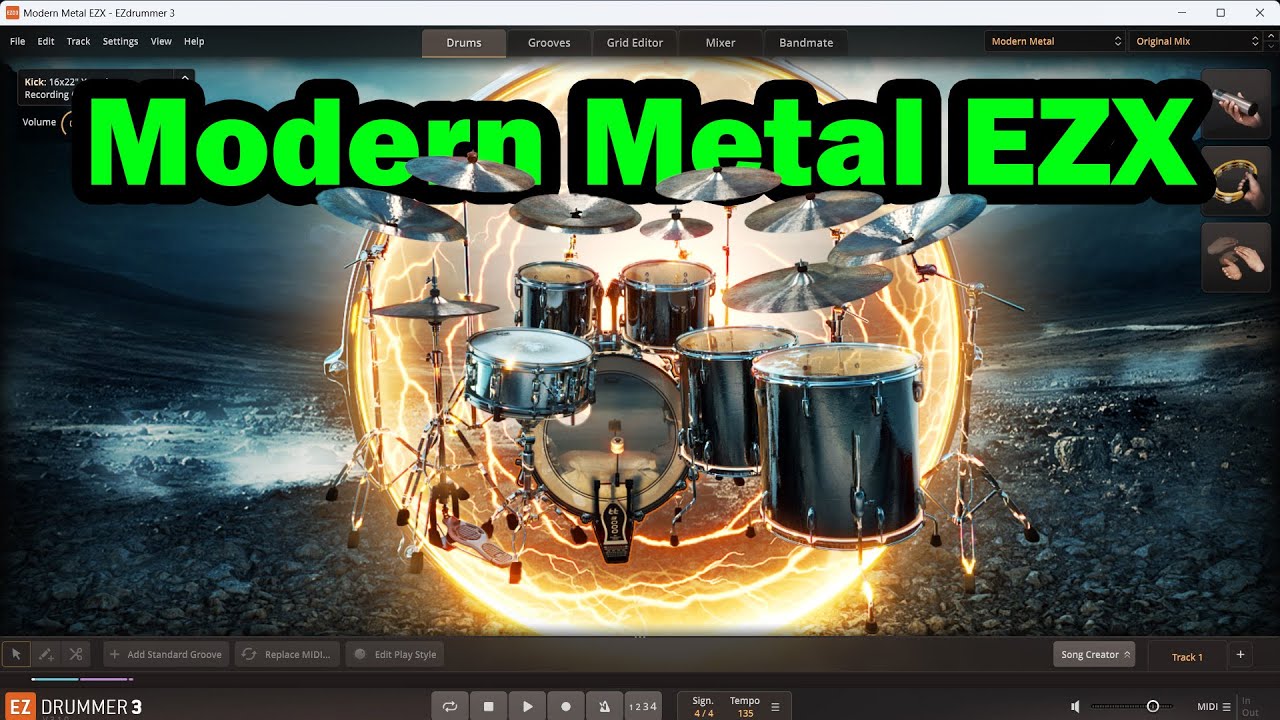Open the tempo and signature menu
Screen dimensions: 1280x720
tap(775, 706)
